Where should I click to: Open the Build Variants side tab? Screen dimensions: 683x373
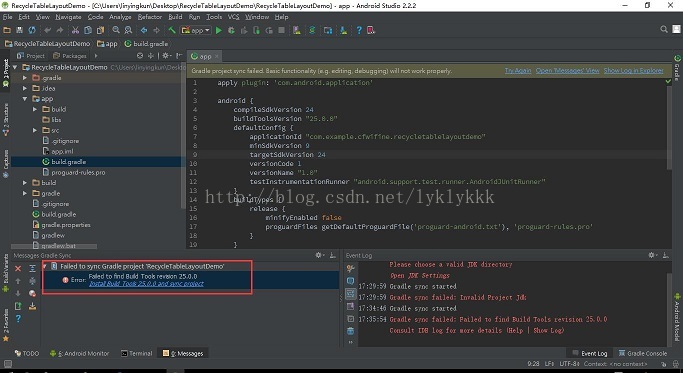6,272
